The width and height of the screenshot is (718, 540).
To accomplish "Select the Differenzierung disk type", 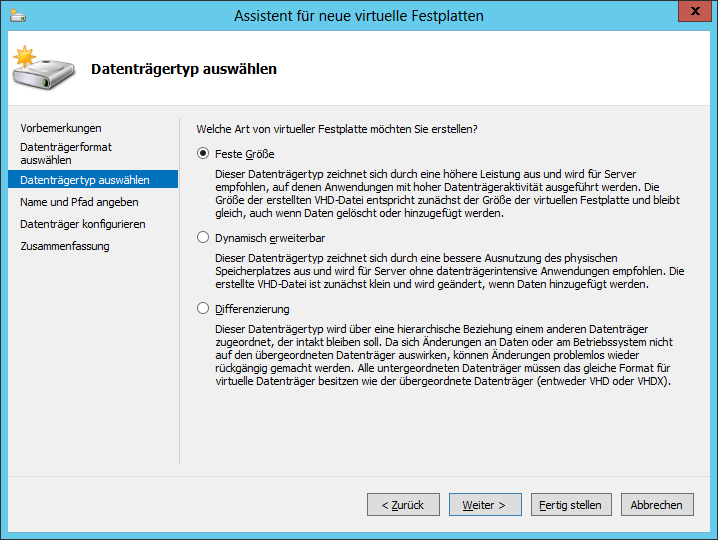I will click(204, 309).
